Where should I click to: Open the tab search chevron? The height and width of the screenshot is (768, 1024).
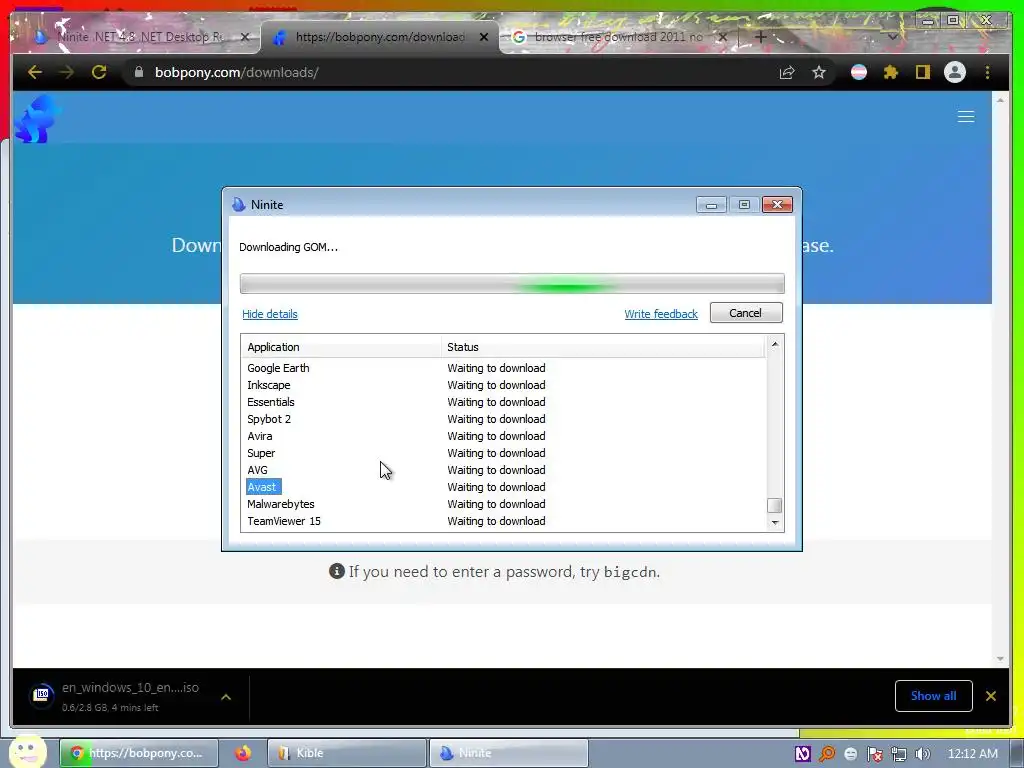tap(893, 37)
